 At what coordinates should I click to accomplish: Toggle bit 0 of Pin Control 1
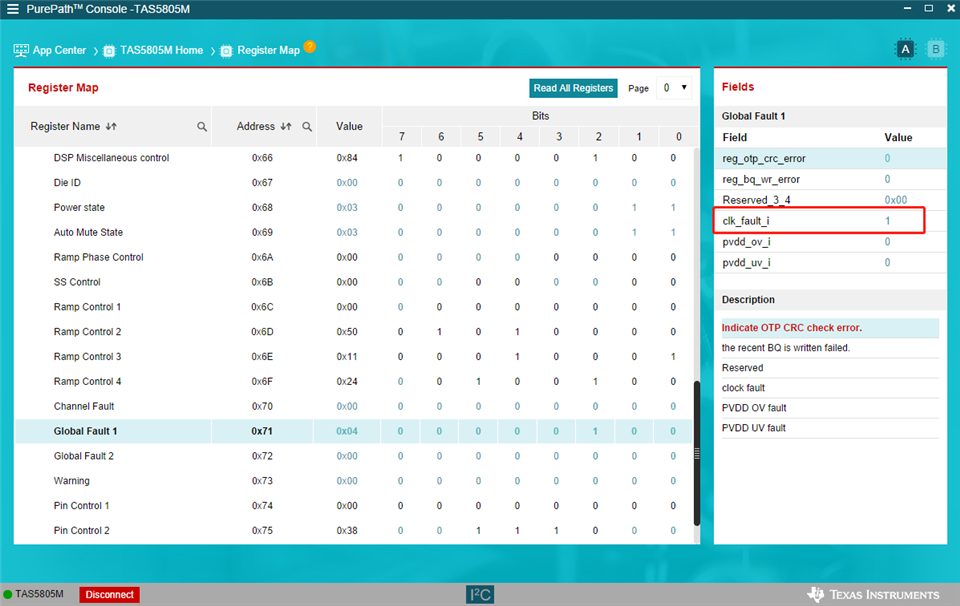coord(673,506)
